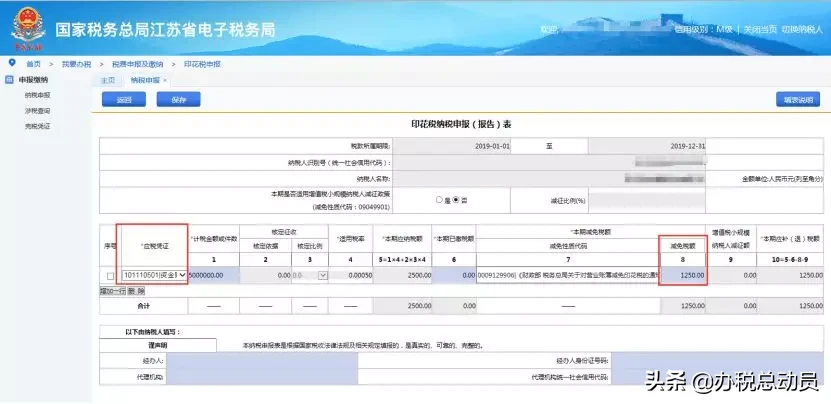The height and width of the screenshot is (404, 831).
Task: Click the 计税金额 field showing 5000000.00
Action: click(x=214, y=275)
